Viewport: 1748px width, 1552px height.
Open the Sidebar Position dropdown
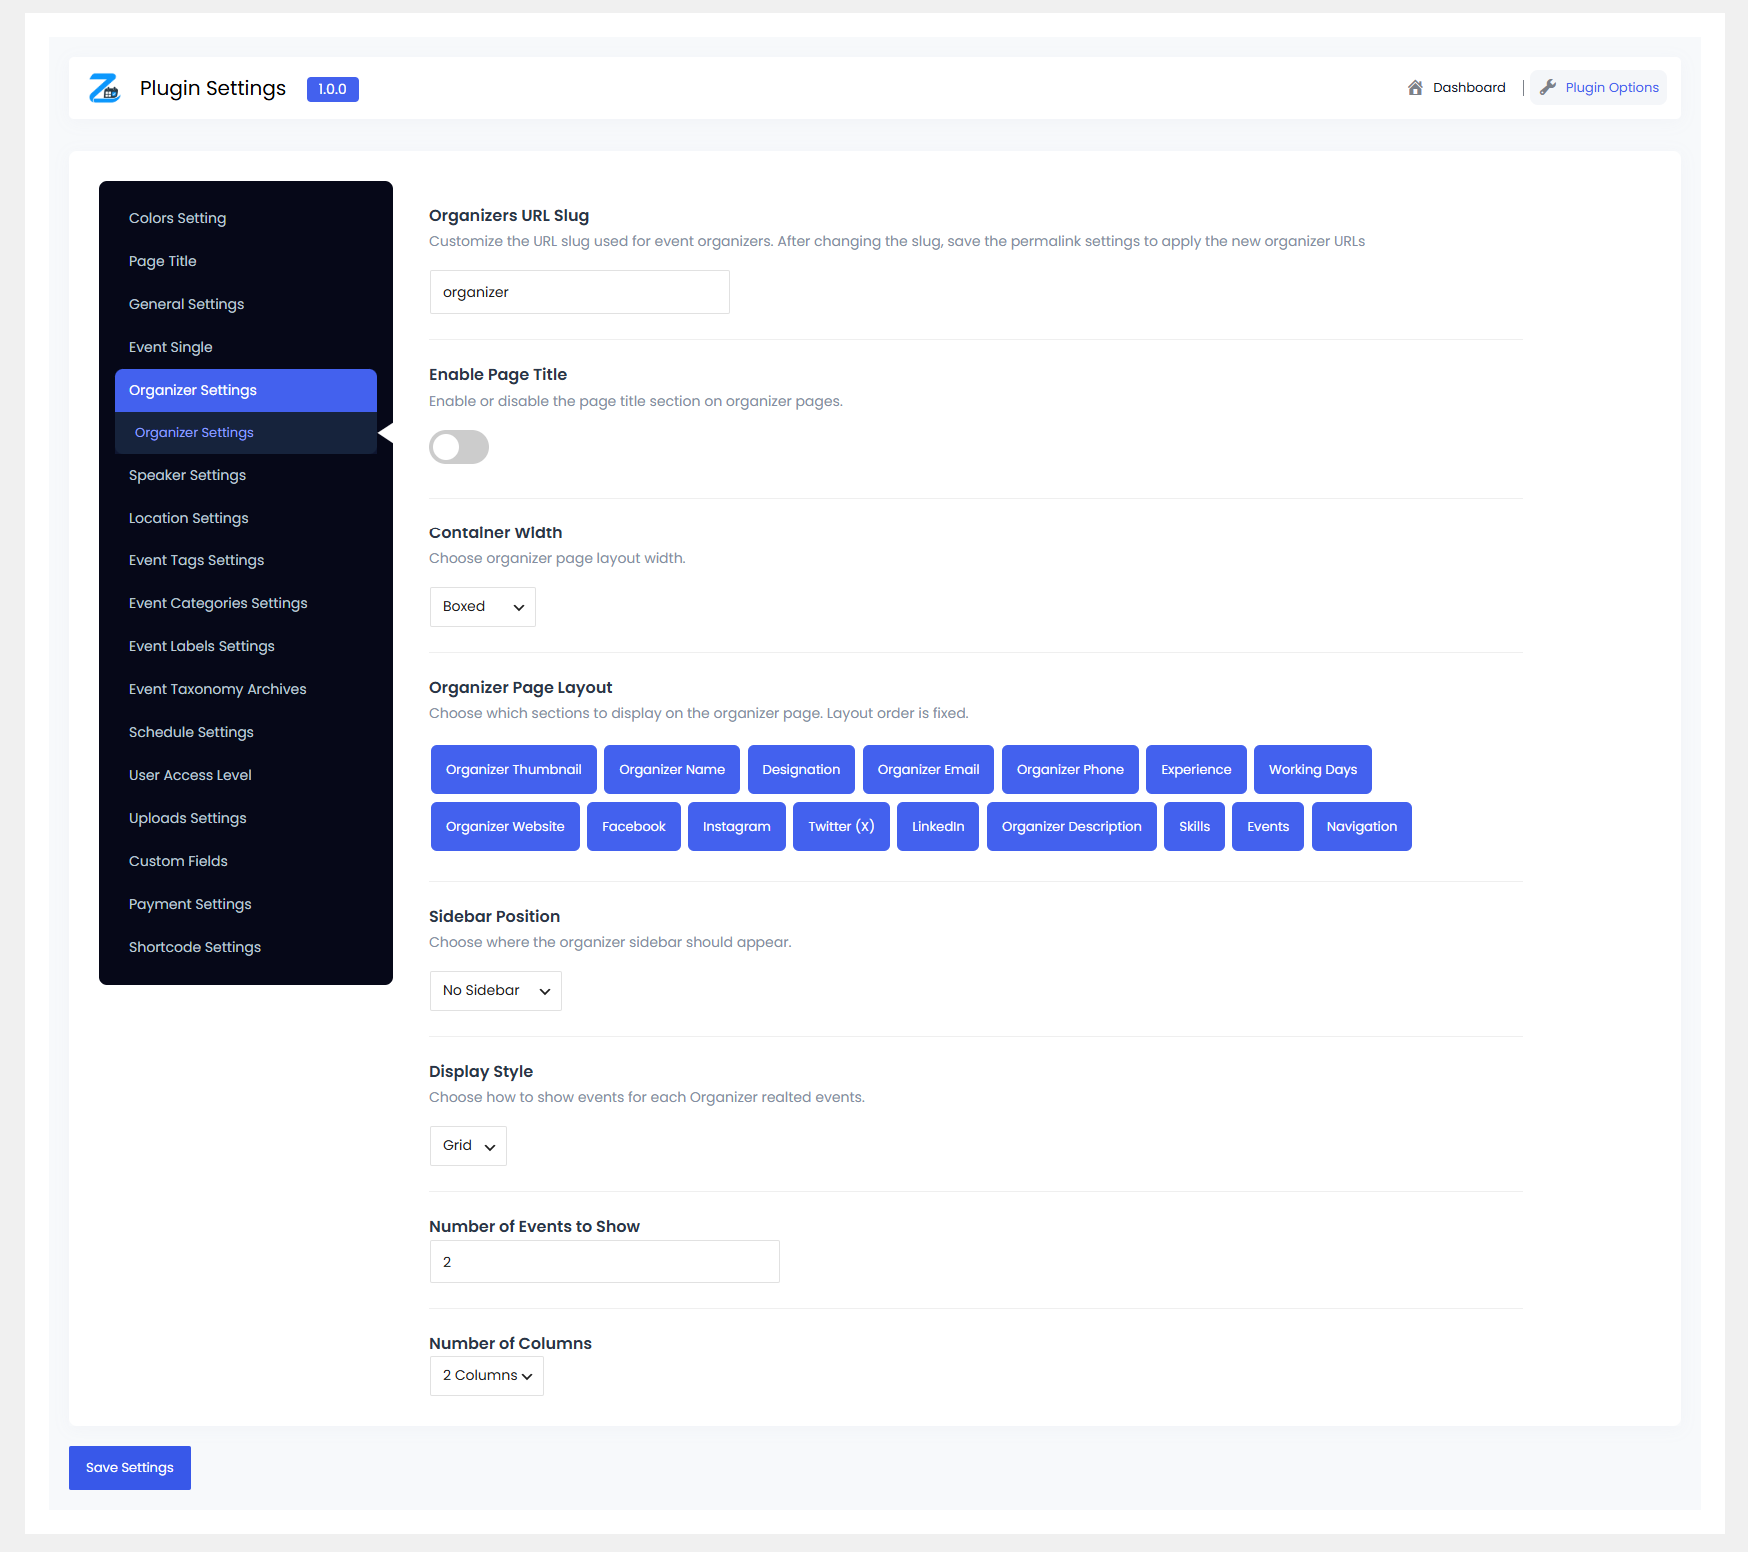pos(496,991)
